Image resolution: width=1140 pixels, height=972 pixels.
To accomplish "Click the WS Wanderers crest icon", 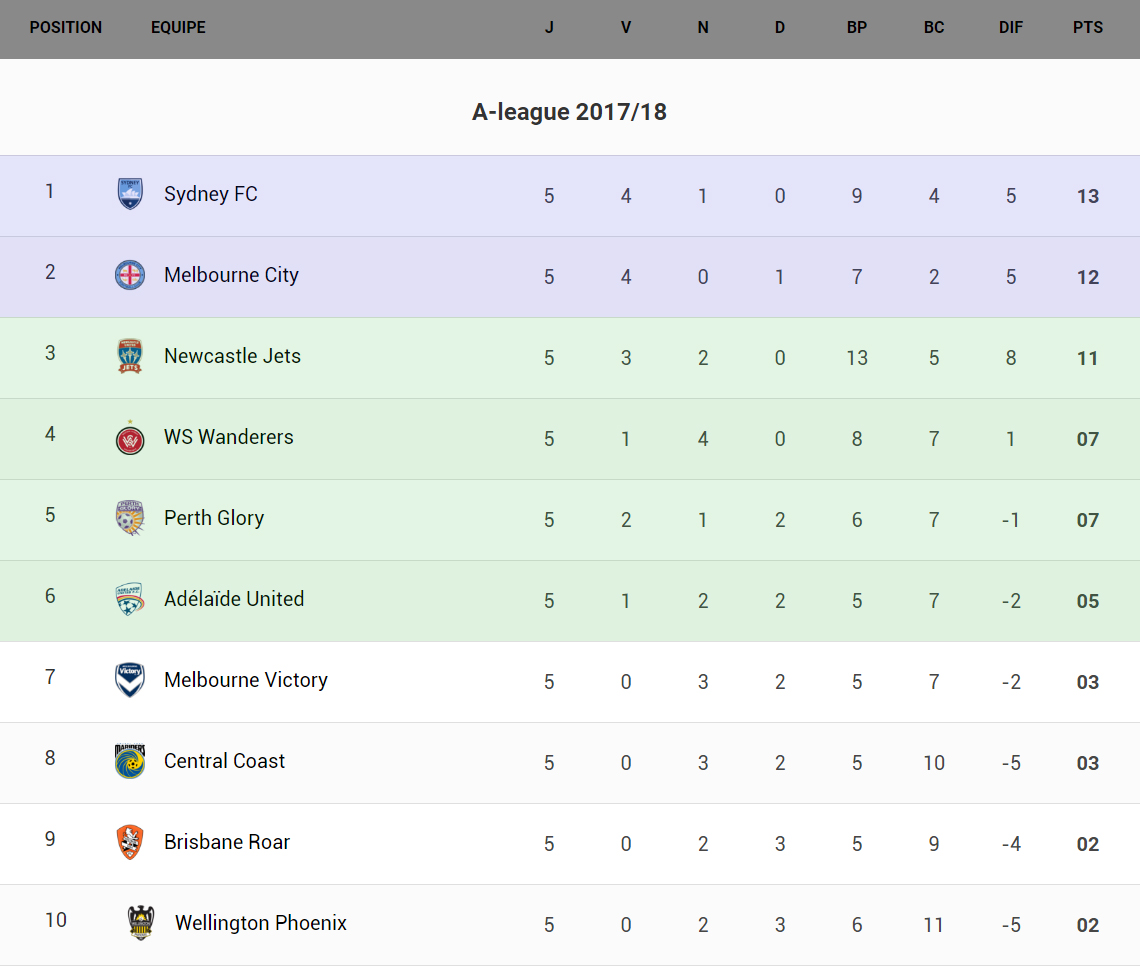I will [130, 438].
